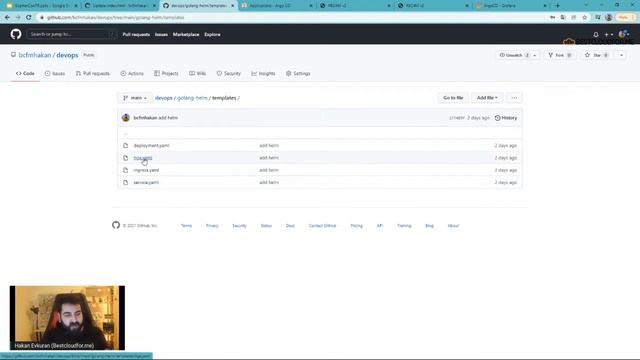The width and height of the screenshot is (640, 360).
Task: Click the presenter webcam video thumbnail
Action: coord(67,318)
